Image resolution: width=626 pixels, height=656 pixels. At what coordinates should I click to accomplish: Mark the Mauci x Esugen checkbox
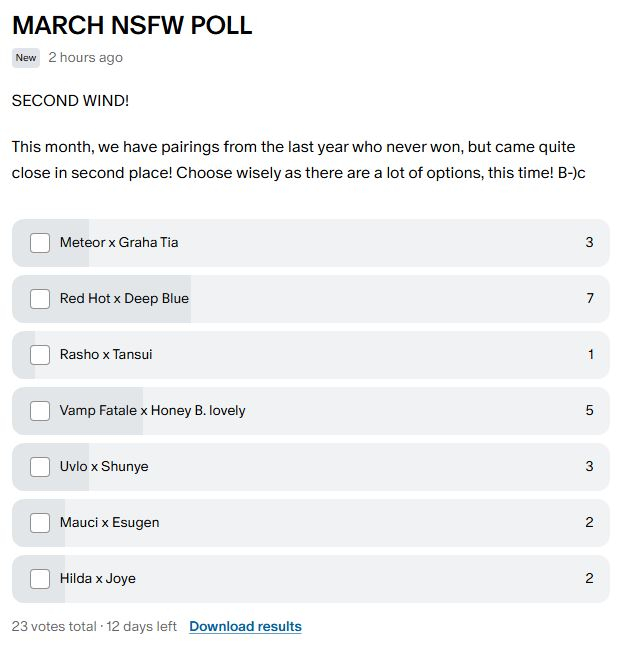[40, 523]
